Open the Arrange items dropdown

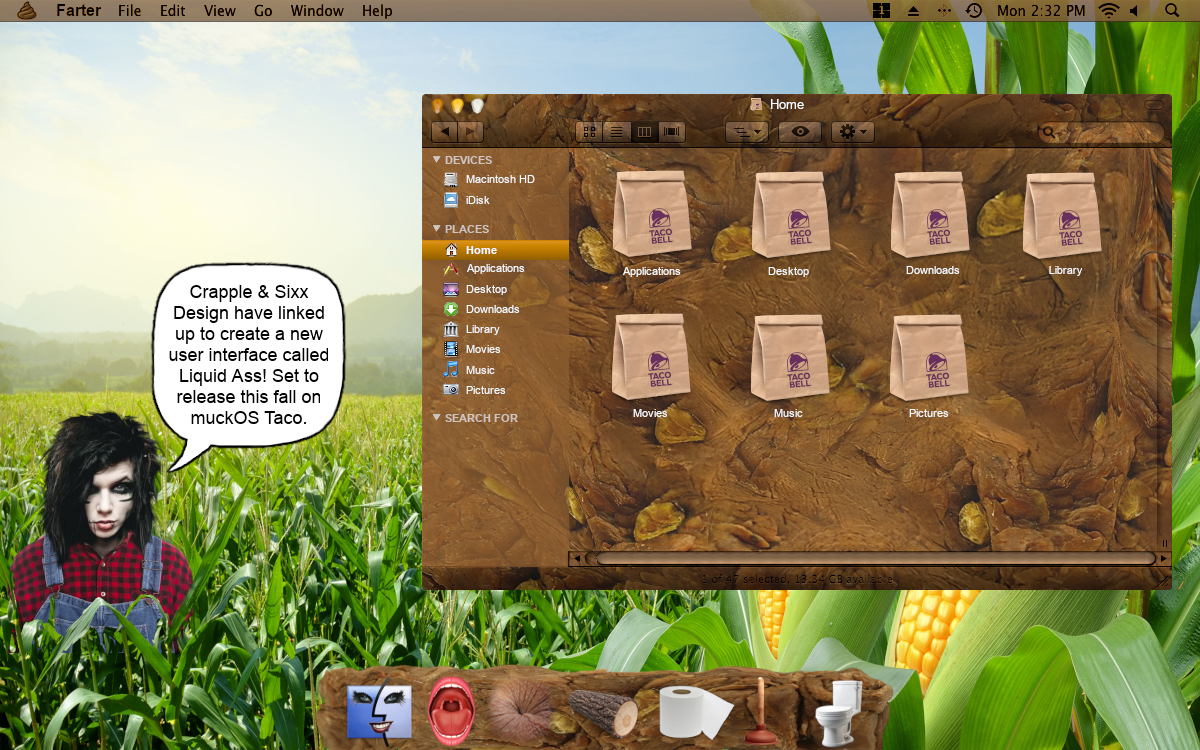coord(746,132)
